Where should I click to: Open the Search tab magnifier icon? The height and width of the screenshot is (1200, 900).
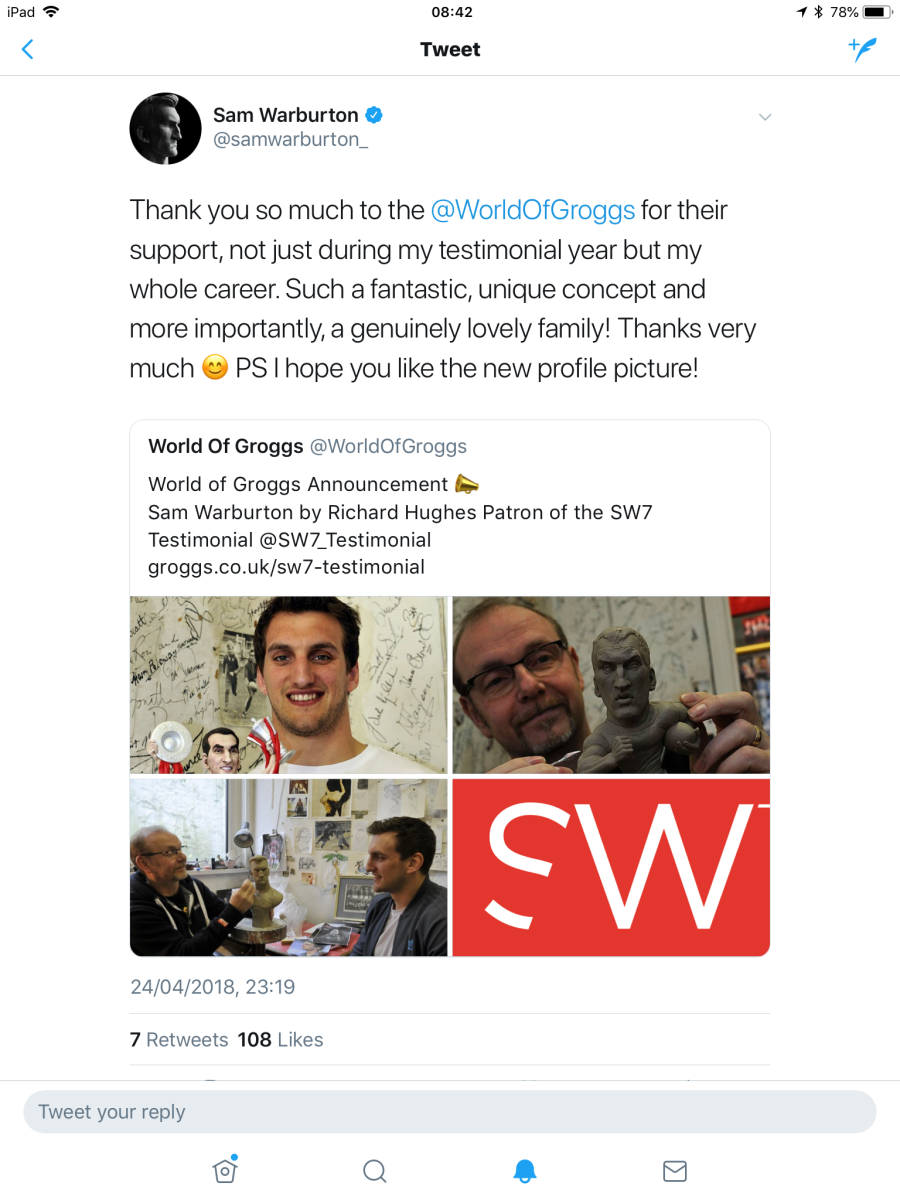(x=375, y=1171)
